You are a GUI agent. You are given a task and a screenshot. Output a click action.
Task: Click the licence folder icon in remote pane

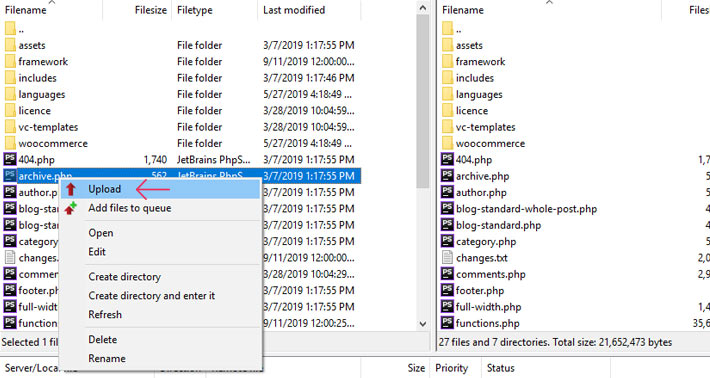tap(447, 110)
